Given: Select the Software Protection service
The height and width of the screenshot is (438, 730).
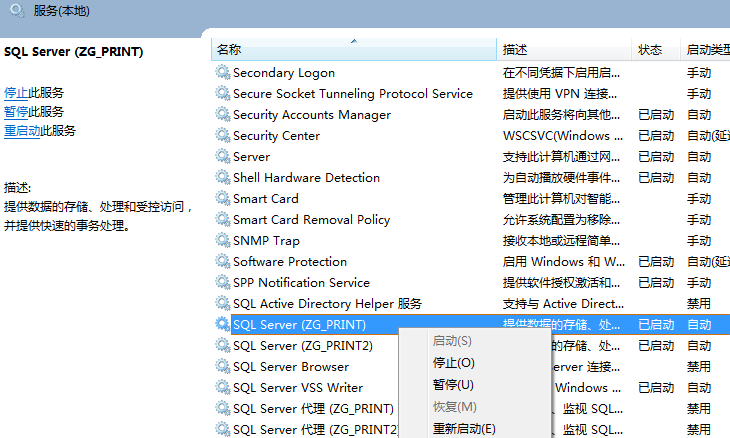Looking at the screenshot, I should (290, 262).
